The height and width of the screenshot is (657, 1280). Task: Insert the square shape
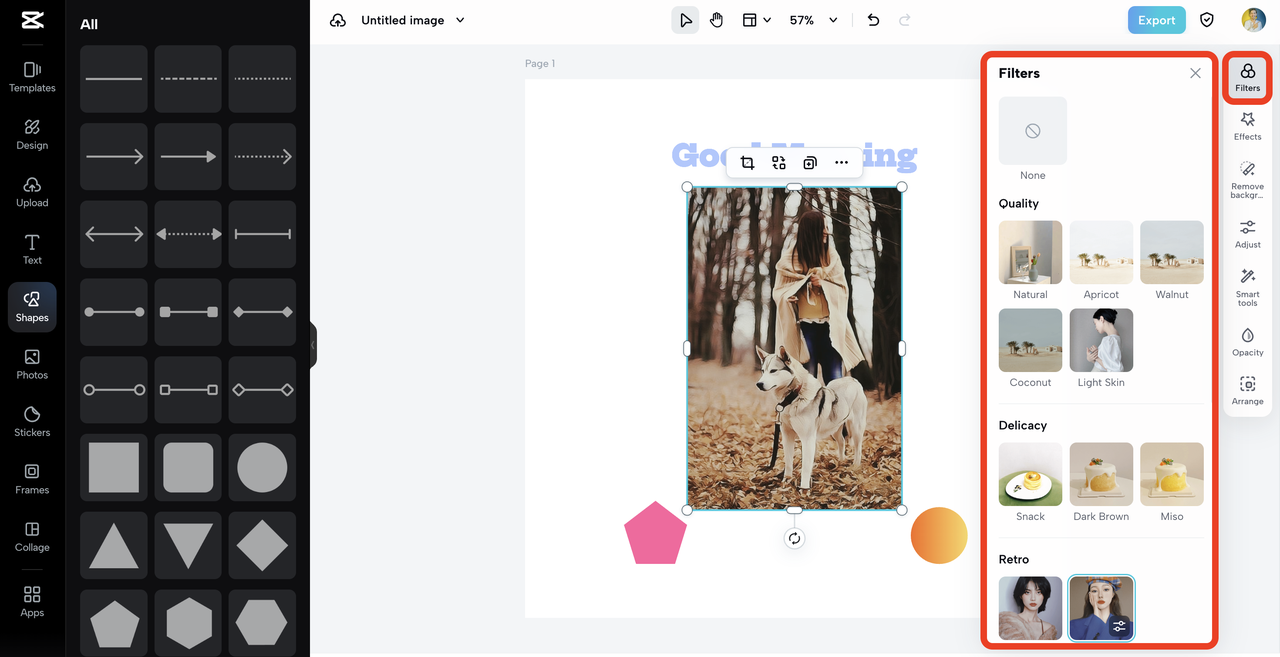114,467
